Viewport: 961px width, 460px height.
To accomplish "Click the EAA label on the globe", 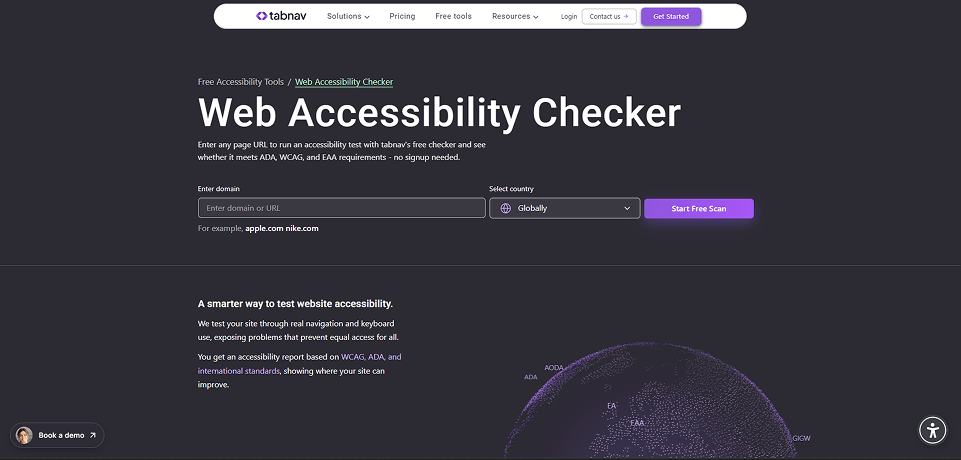I will (x=637, y=423).
